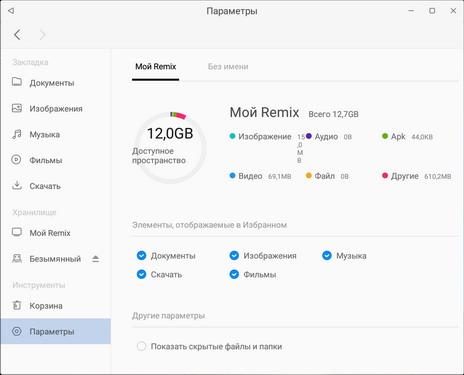This screenshot has width=464, height=375.
Task: Click the back triangle icon in the title bar
Action: pos(11,11)
